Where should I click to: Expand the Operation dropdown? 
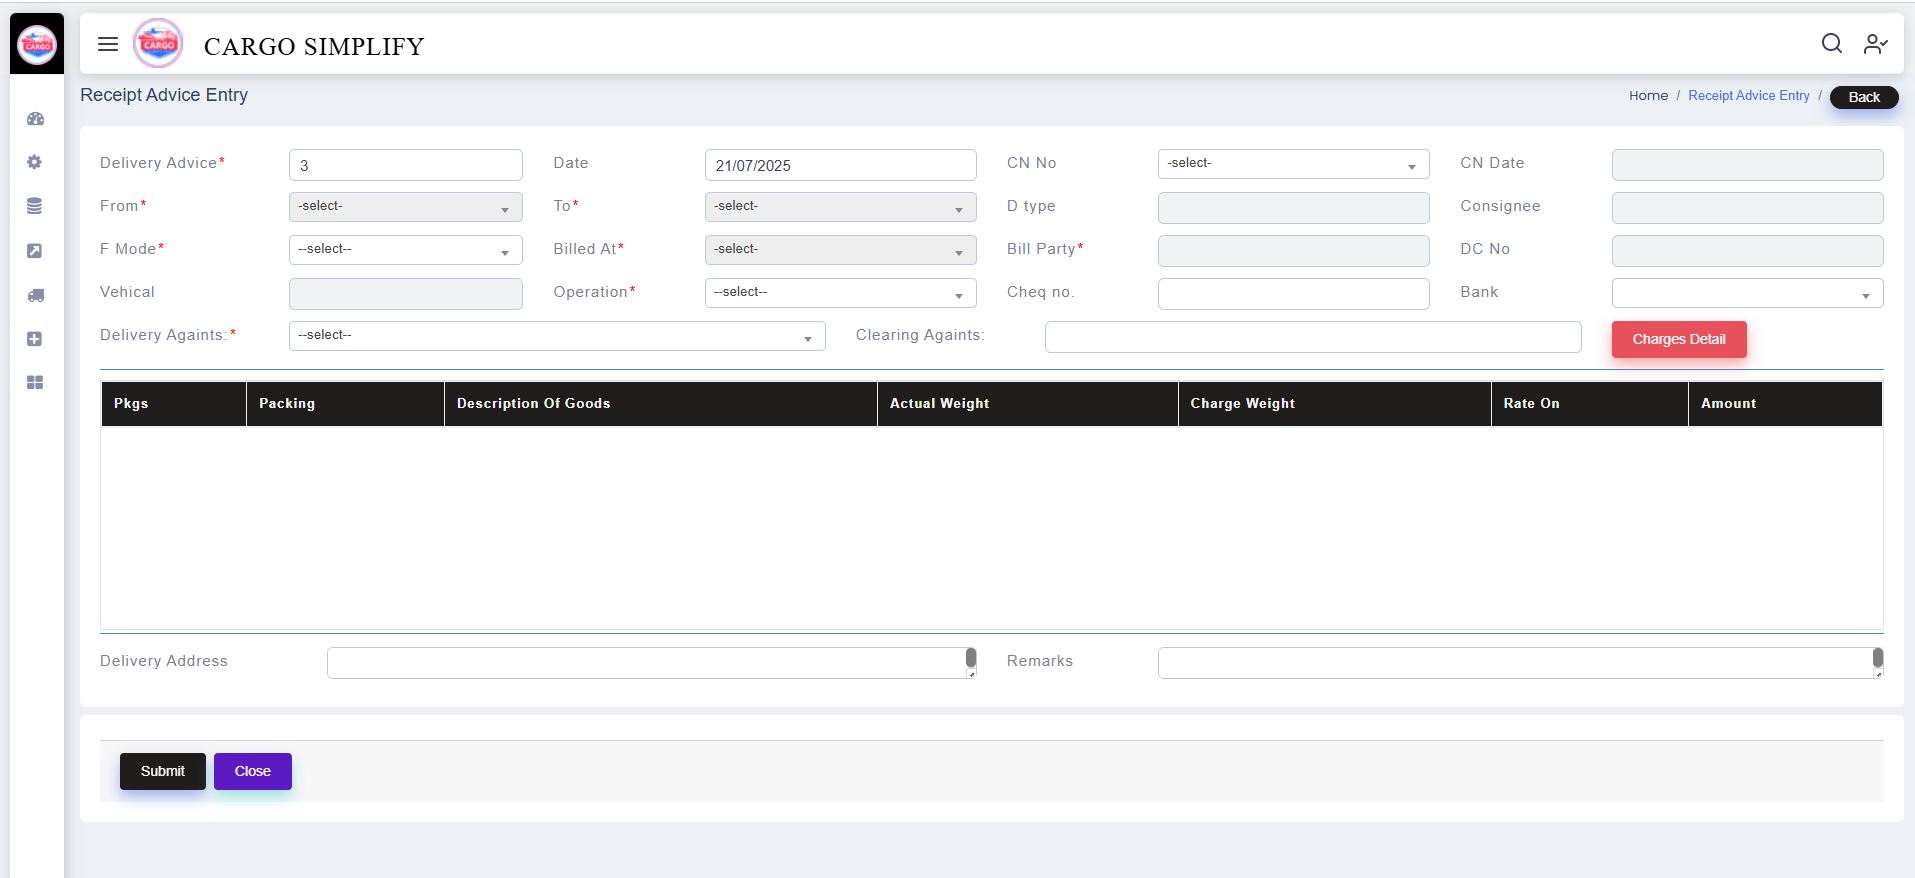tap(840, 293)
